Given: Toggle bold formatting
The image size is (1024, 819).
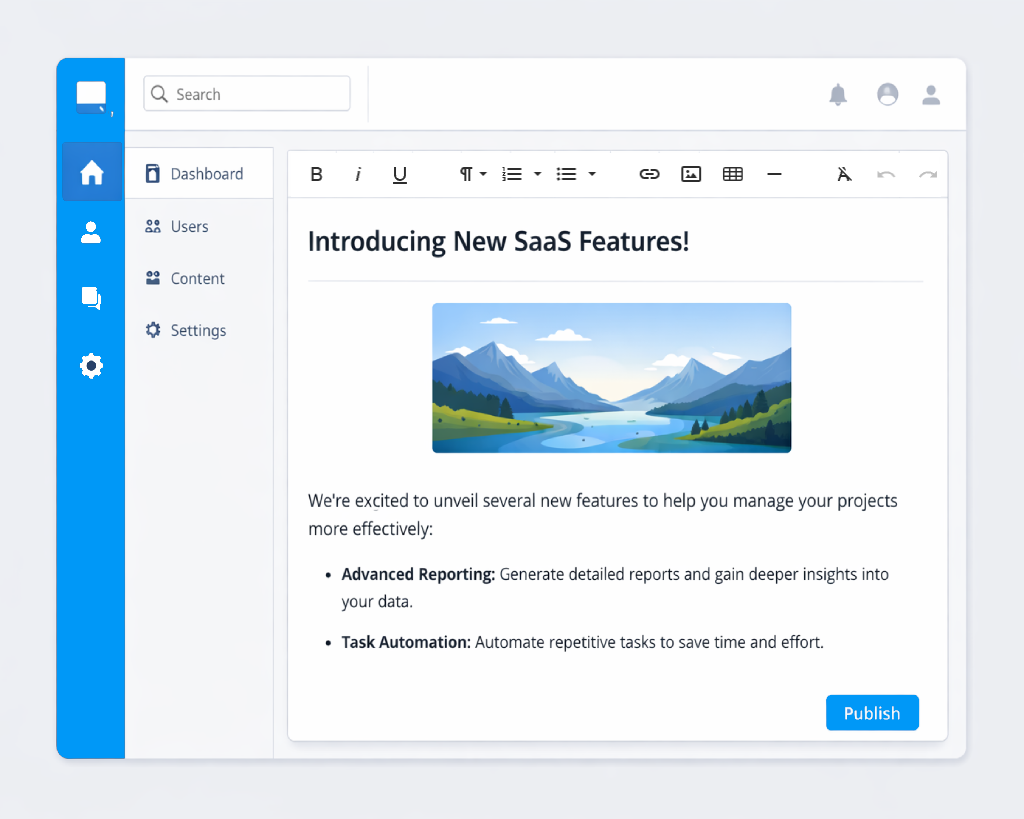Looking at the screenshot, I should tap(317, 174).
